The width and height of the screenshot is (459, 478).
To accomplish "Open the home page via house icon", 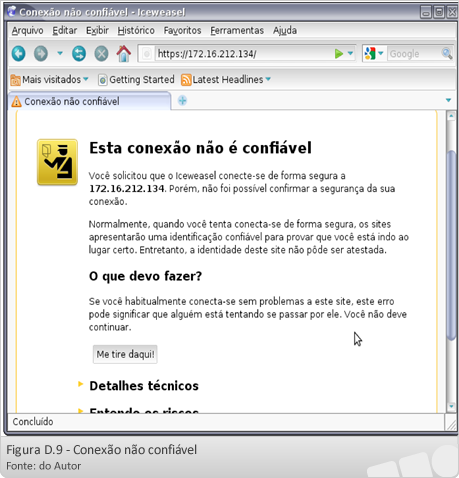I will (123, 53).
